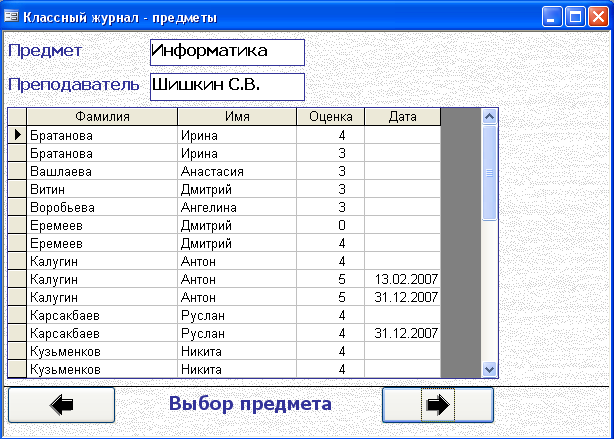Maximize the Классный журнал window
614x439 pixels.
575,17
